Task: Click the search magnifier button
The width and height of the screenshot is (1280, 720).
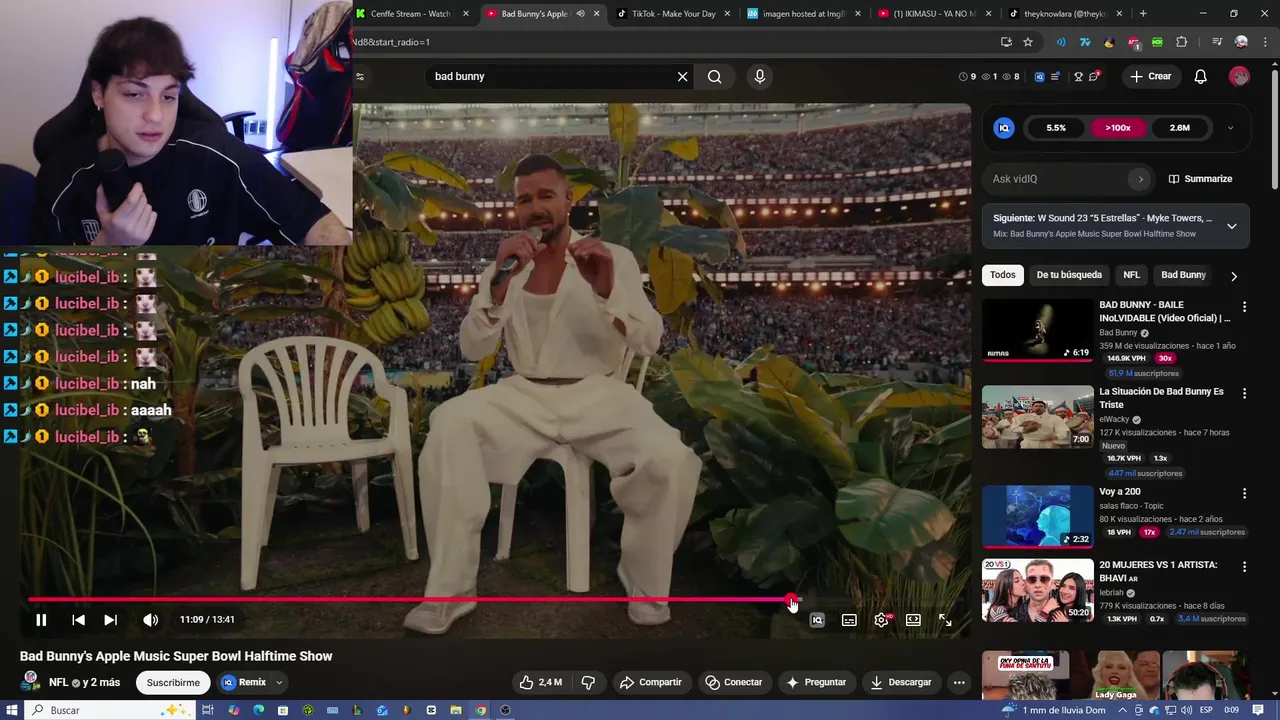Action: pos(714,76)
